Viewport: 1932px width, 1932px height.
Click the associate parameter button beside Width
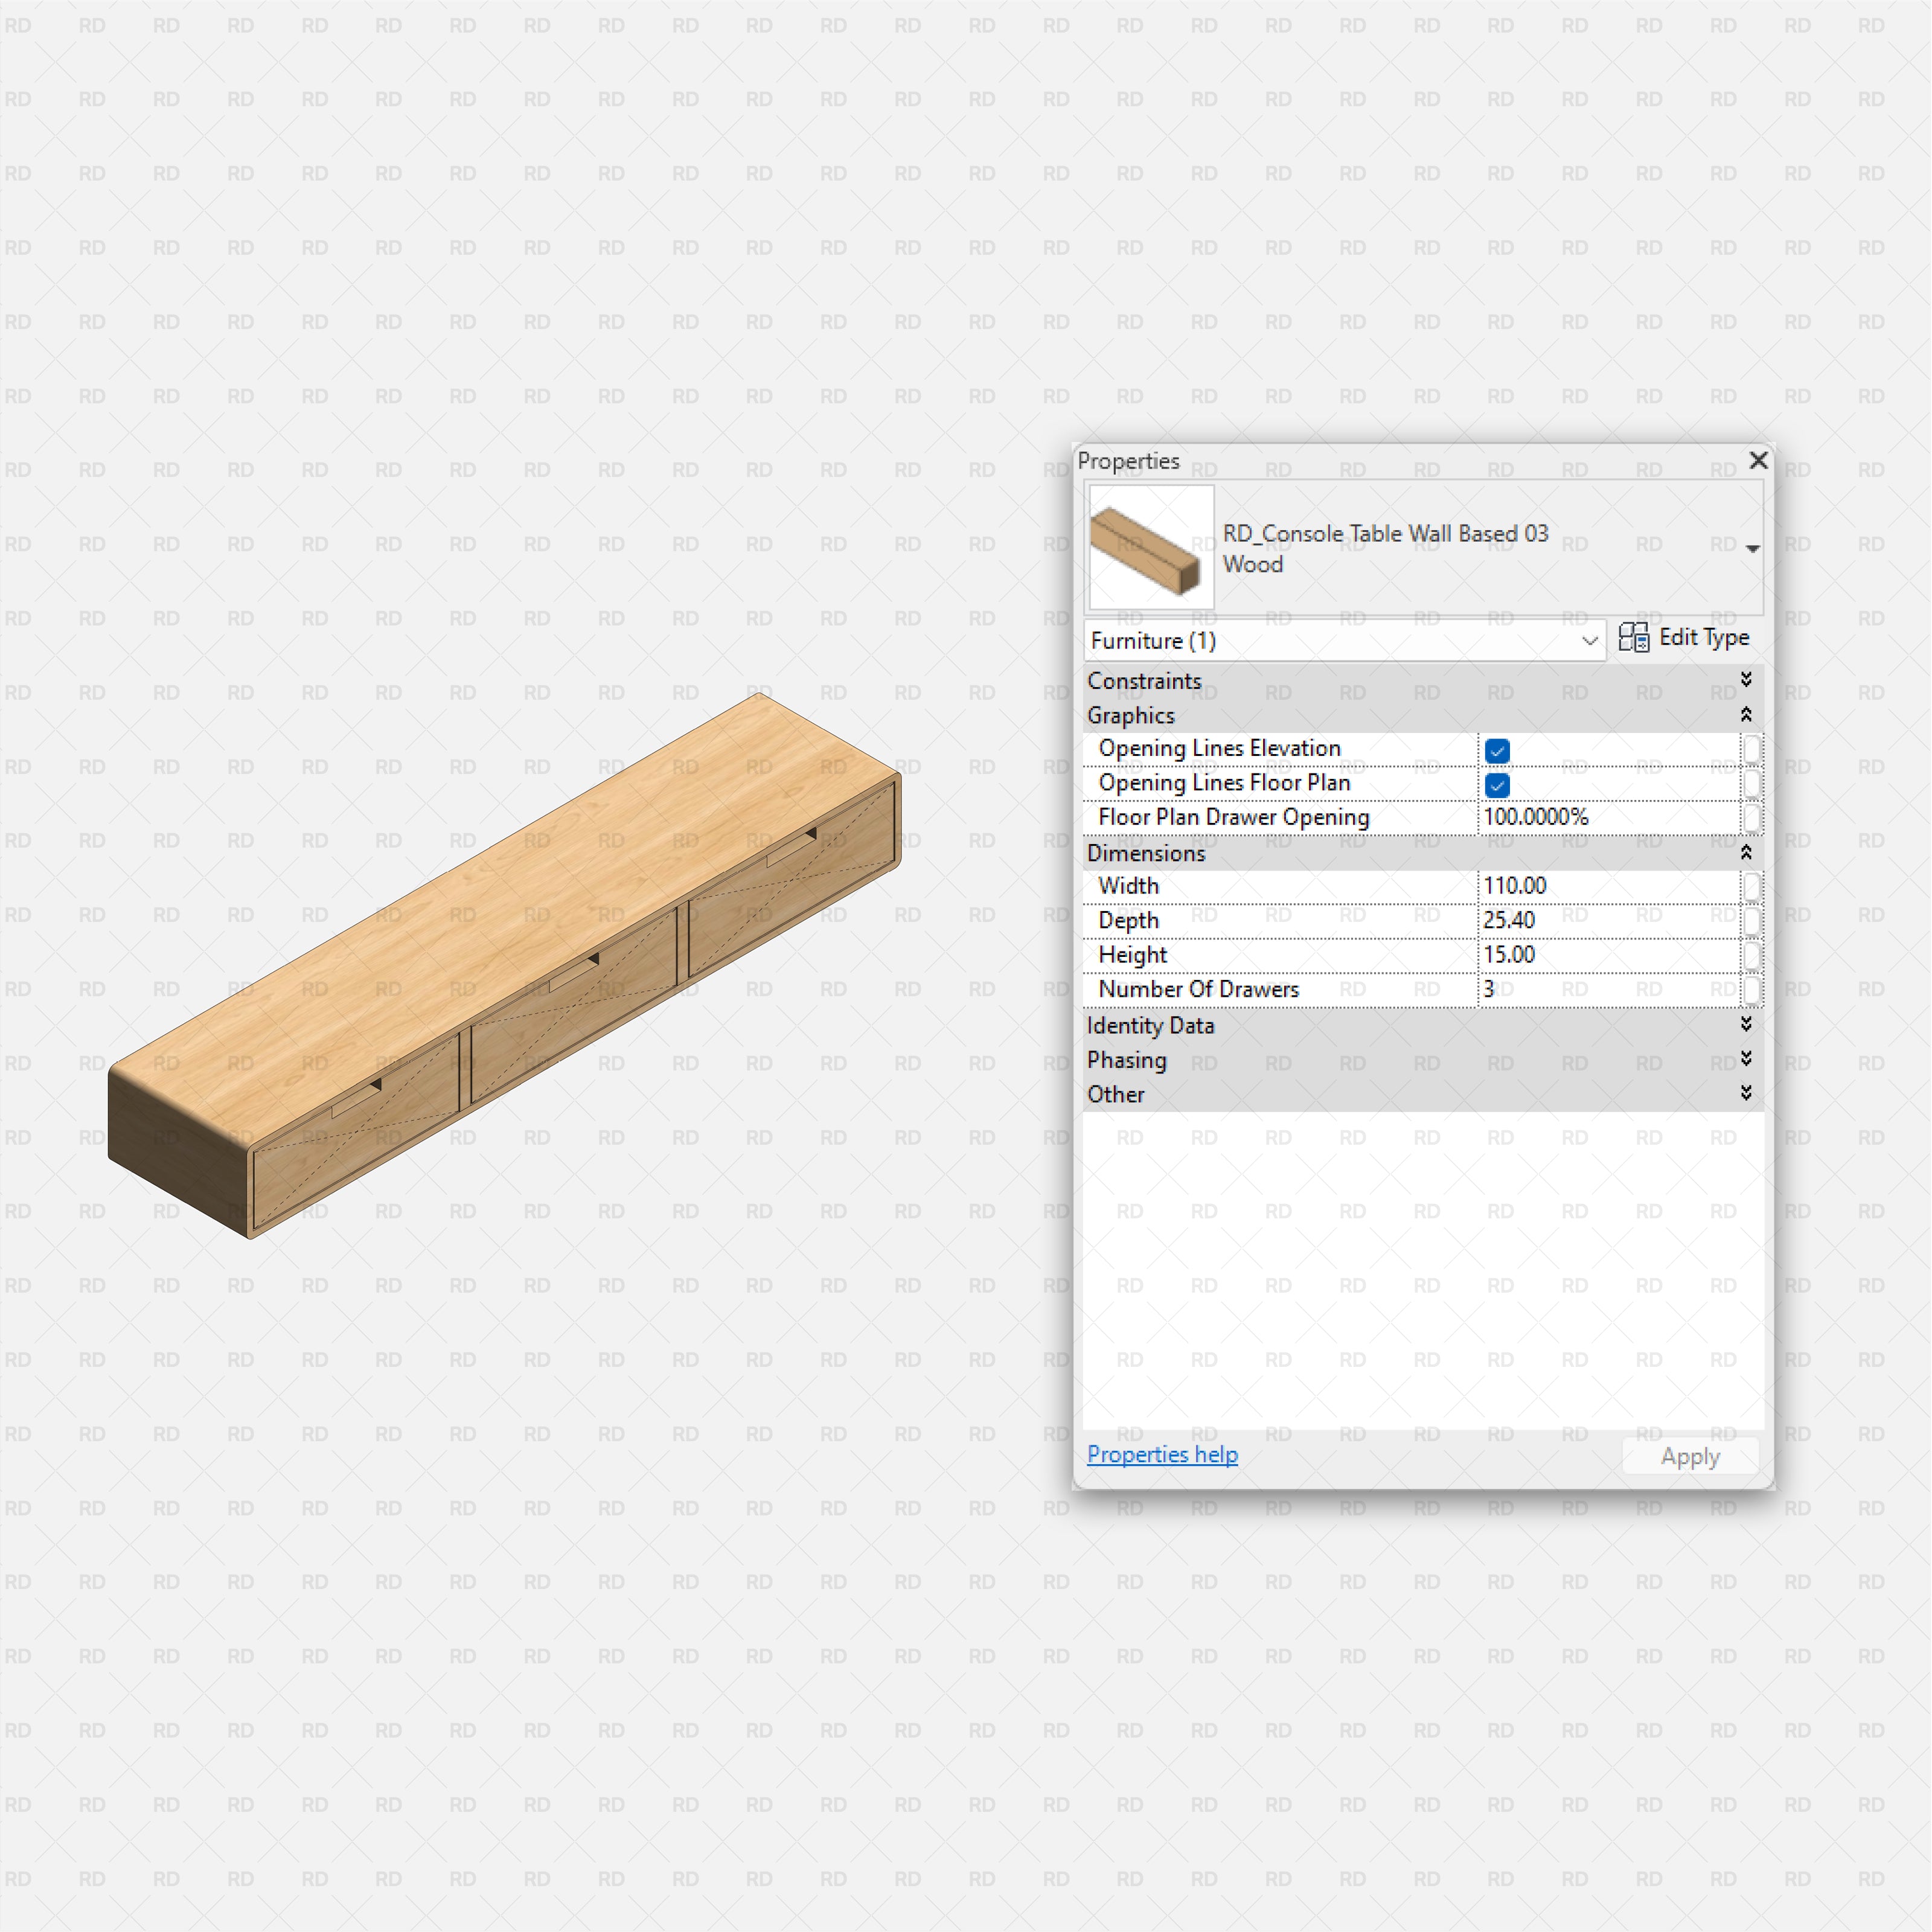(x=1752, y=886)
